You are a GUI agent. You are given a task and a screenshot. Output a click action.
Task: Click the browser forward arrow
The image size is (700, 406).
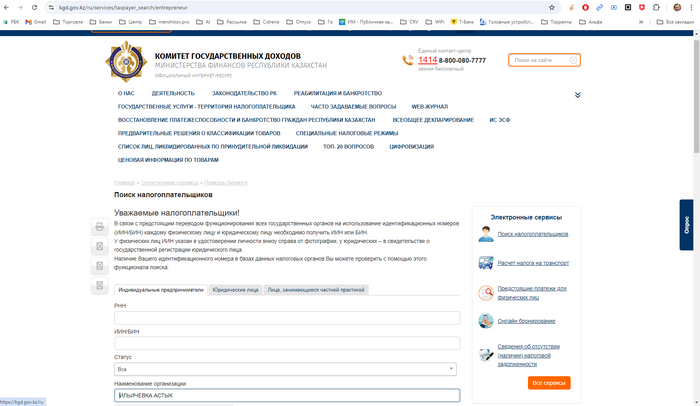[20, 8]
